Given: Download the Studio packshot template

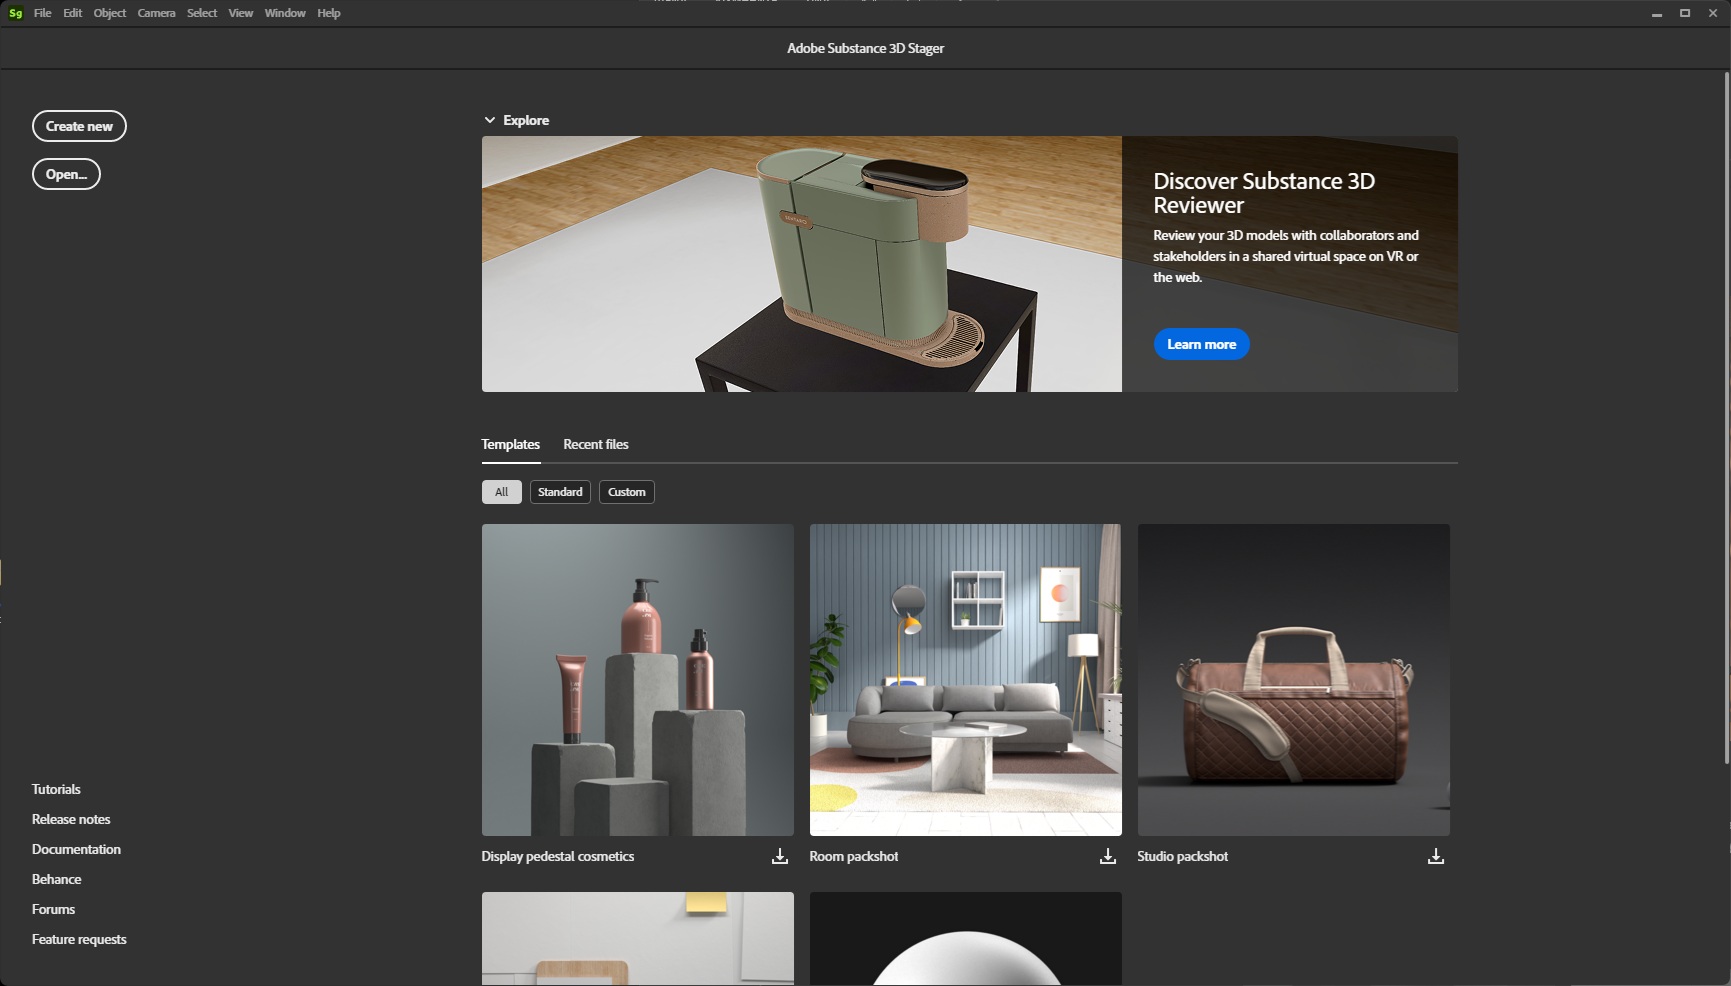Looking at the screenshot, I should pyautogui.click(x=1435, y=857).
